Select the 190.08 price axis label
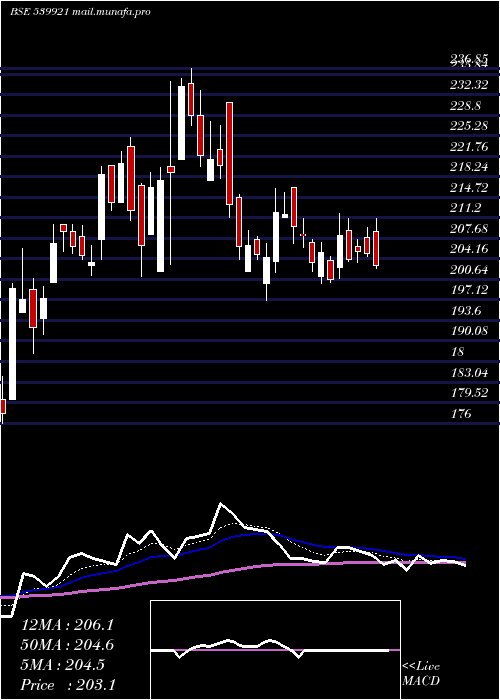Image resolution: width=500 pixels, height=700 pixels. click(469, 331)
